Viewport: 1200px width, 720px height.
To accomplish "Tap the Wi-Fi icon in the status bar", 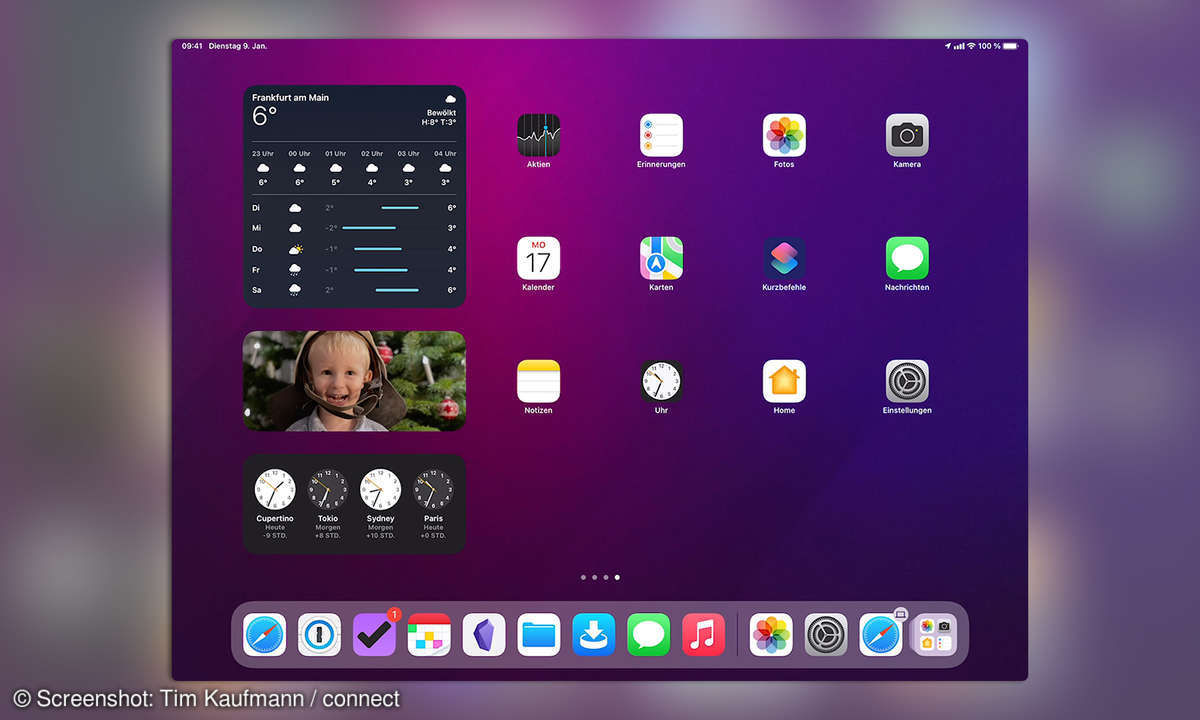I will 971,46.
